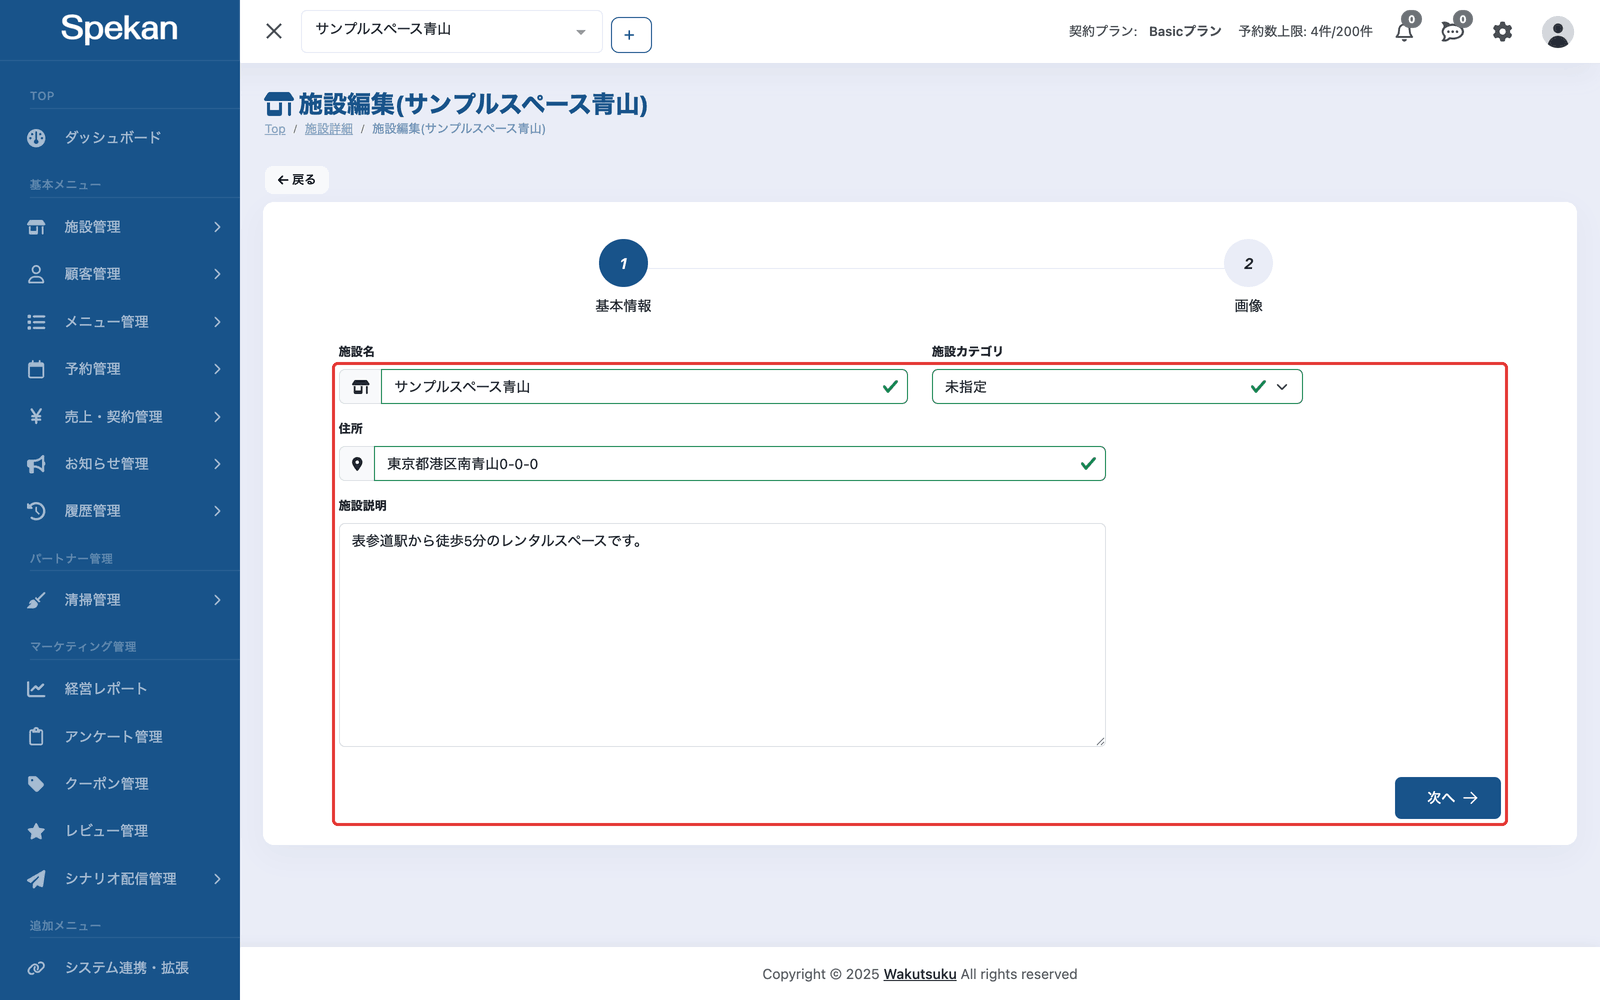Screen dimensions: 1600x1000
Task: Go to step 1 基本情報
Action: point(623,264)
